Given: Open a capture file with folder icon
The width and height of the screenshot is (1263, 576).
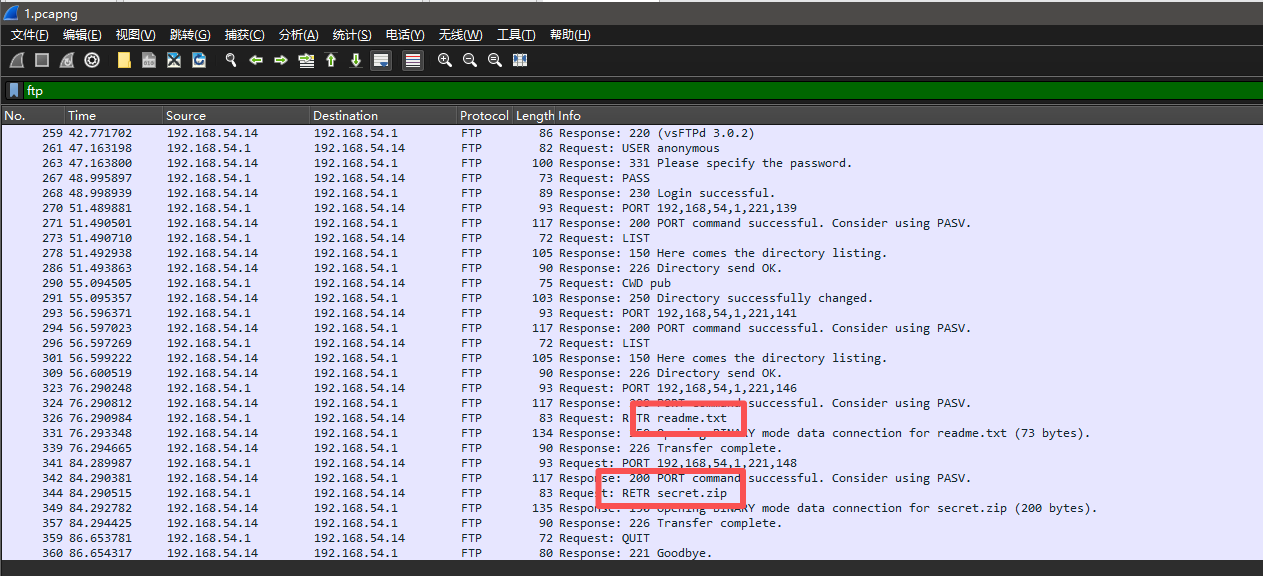Looking at the screenshot, I should point(124,60).
